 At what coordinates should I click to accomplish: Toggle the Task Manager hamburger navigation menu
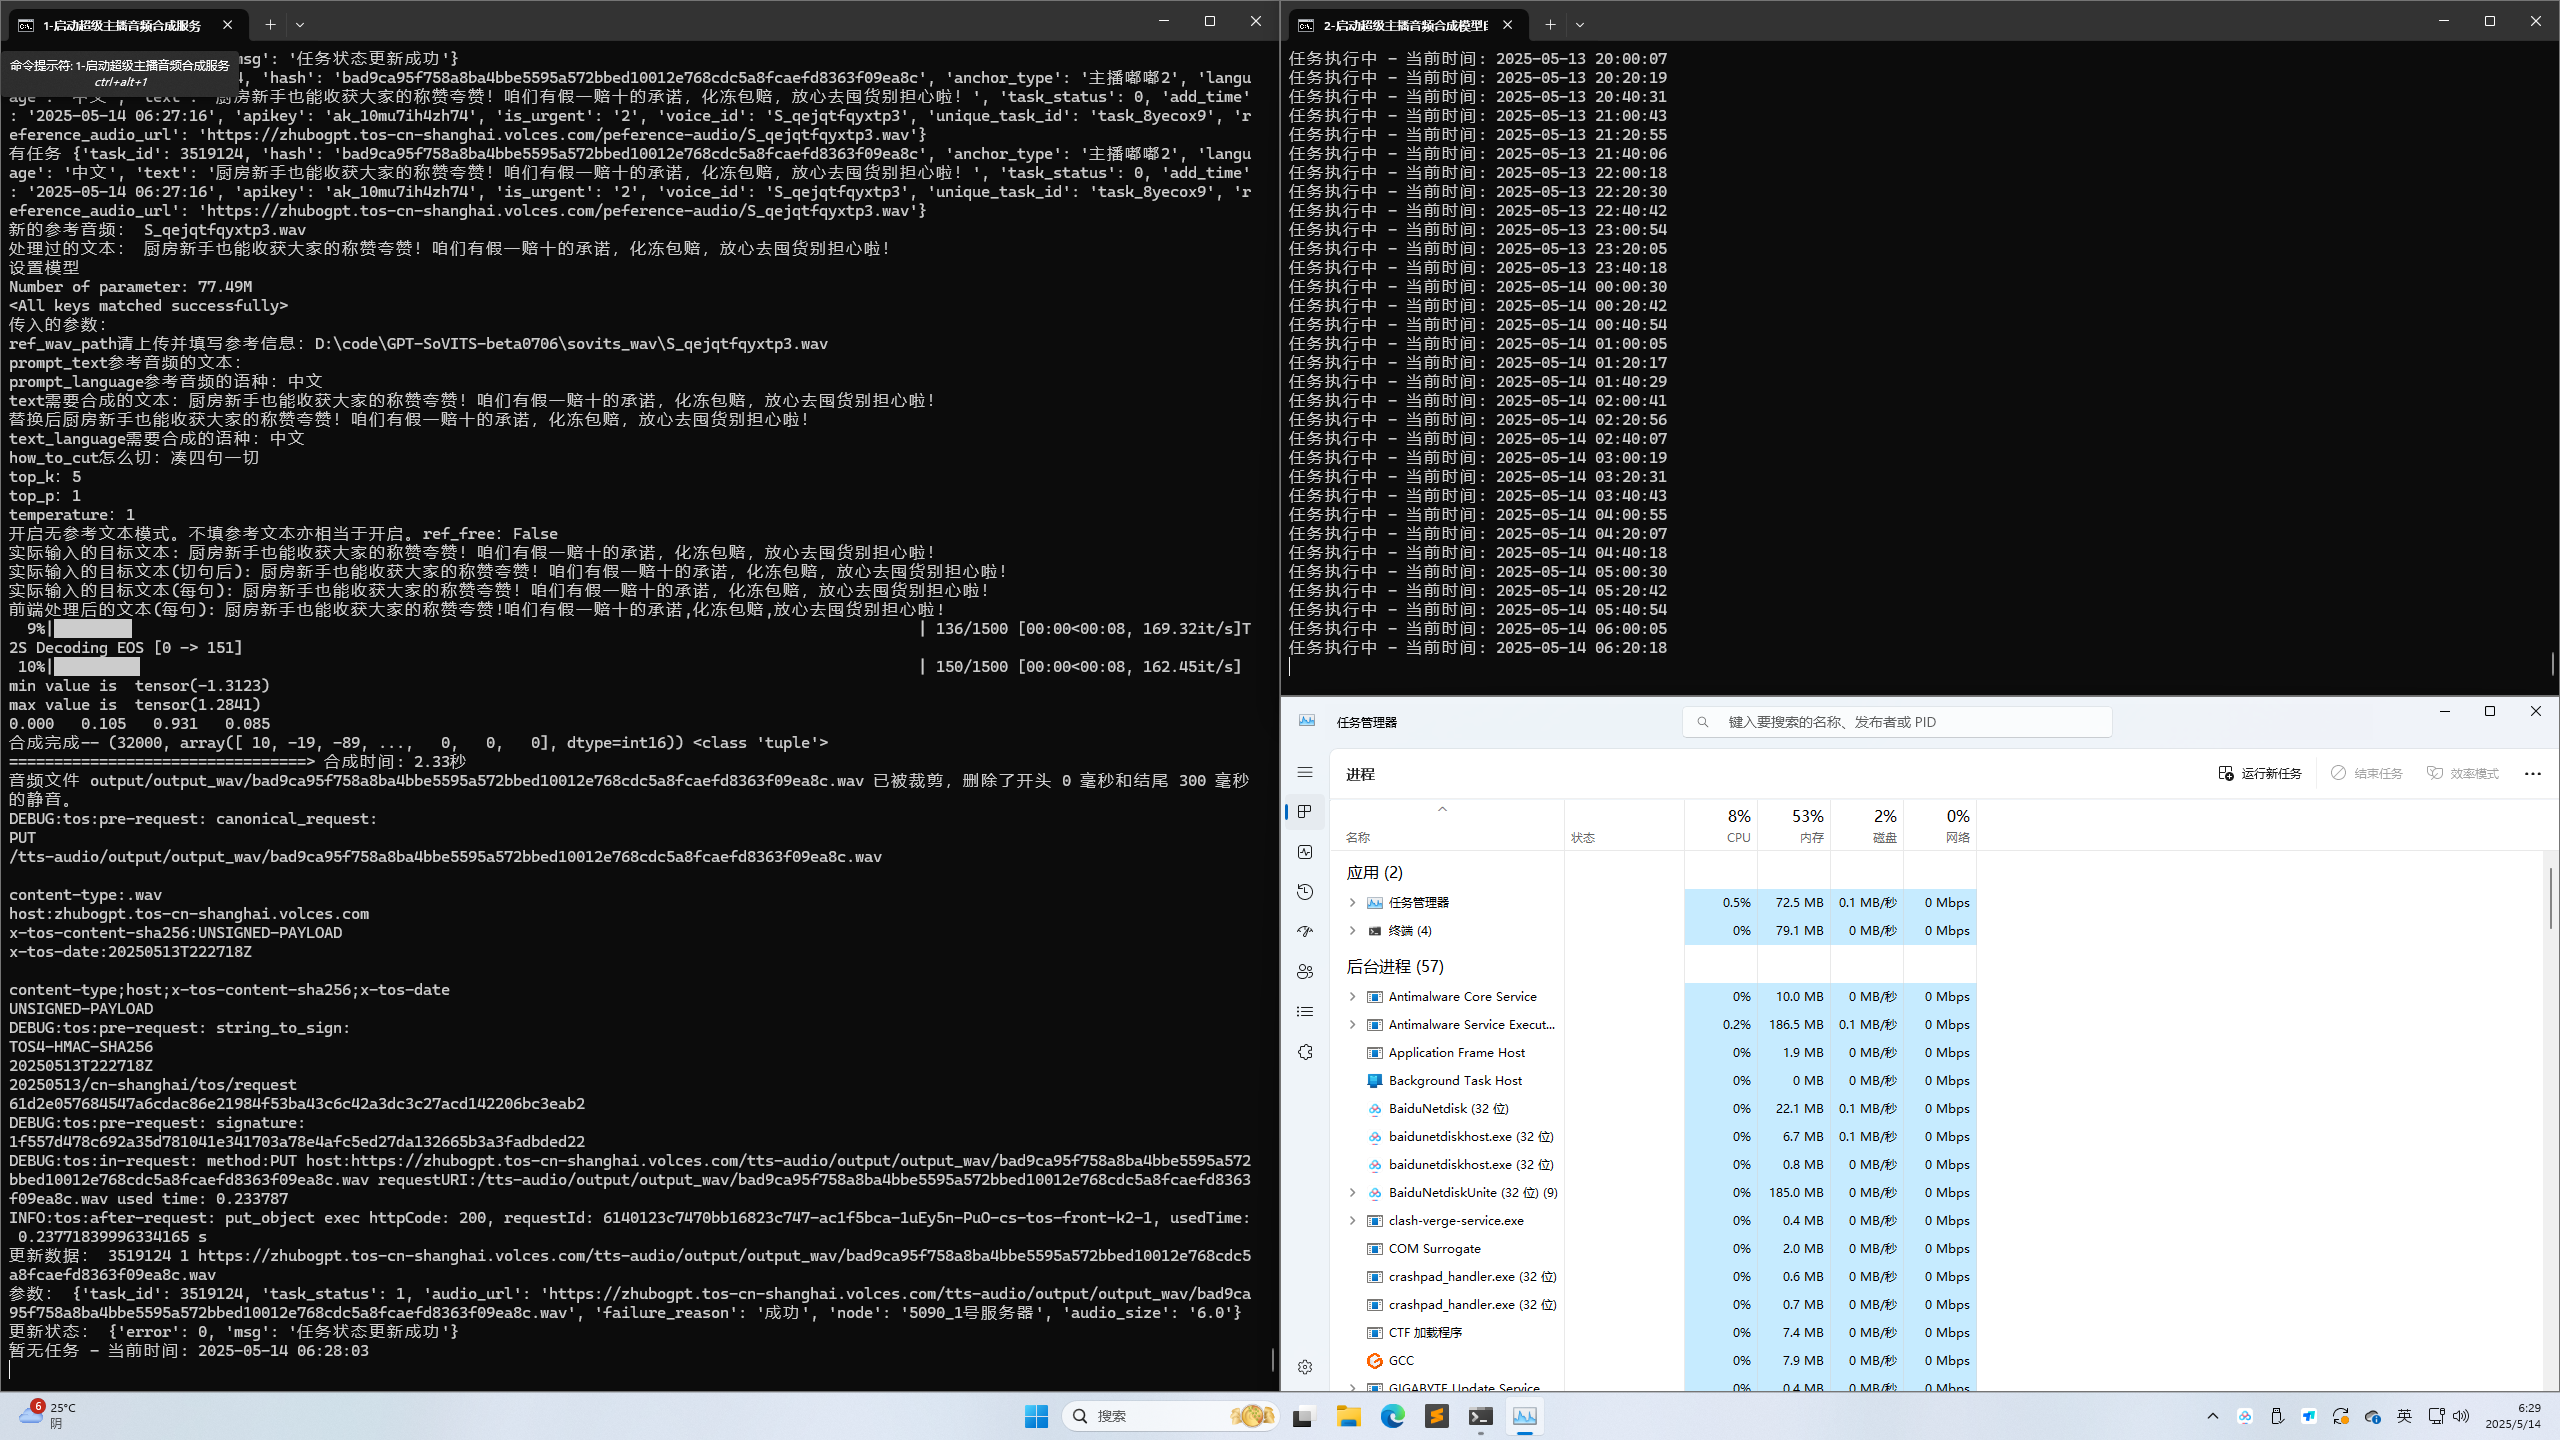point(1305,772)
